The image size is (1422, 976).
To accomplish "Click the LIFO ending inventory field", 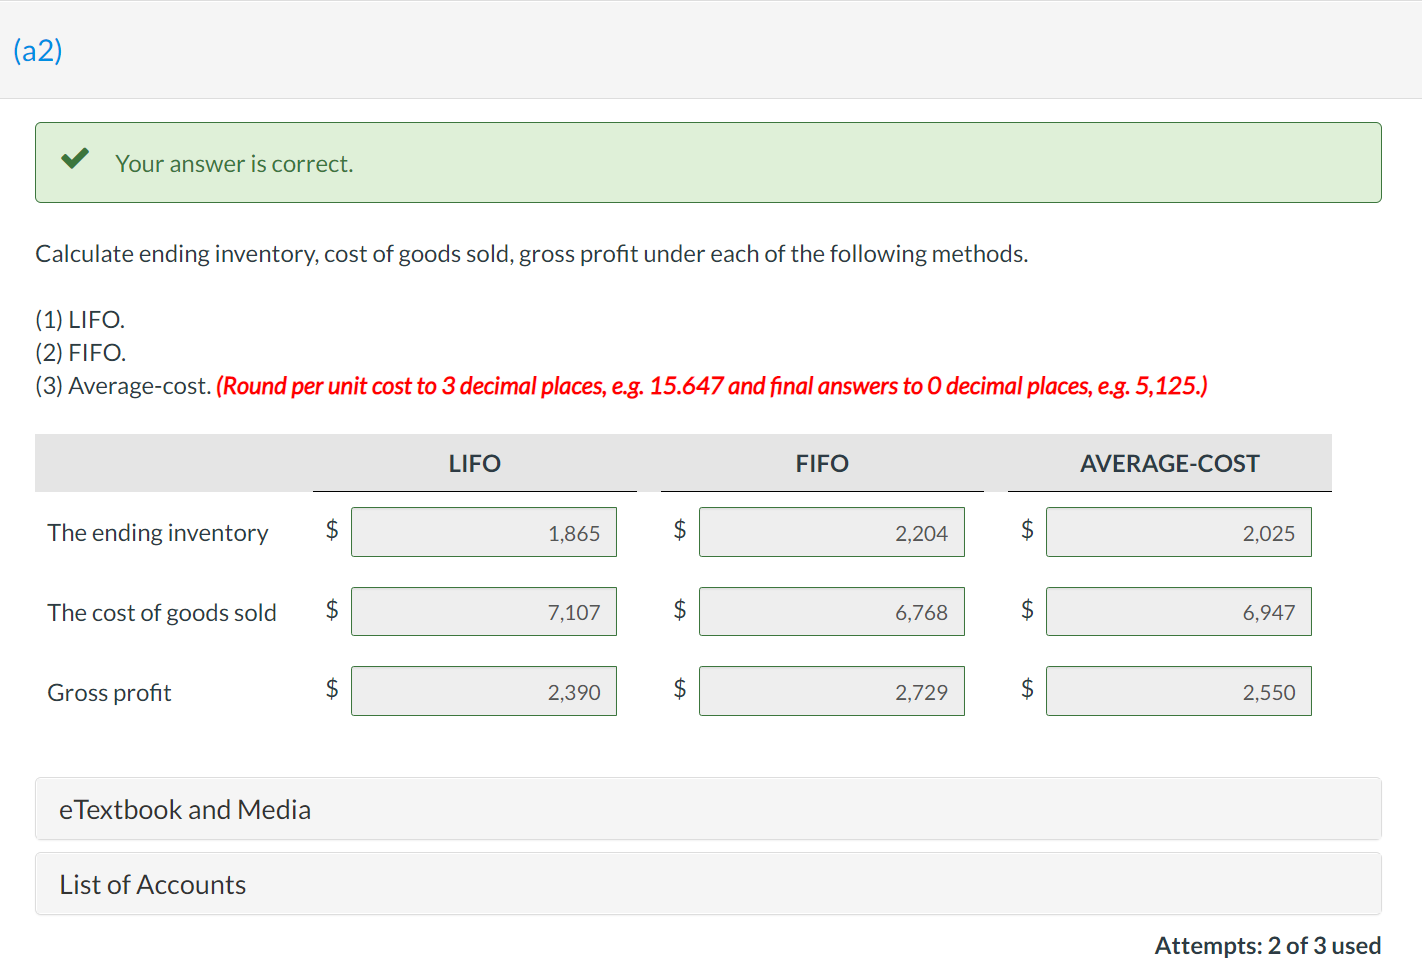I will (x=484, y=532).
